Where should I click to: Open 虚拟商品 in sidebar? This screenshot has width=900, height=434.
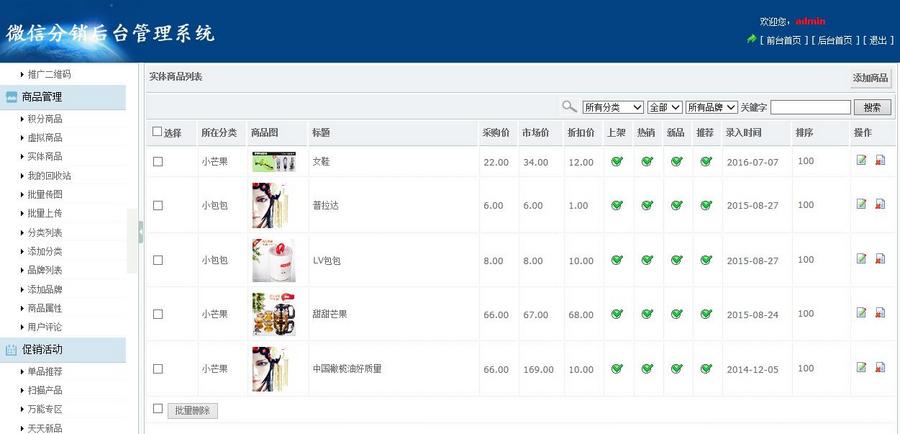pos(45,138)
